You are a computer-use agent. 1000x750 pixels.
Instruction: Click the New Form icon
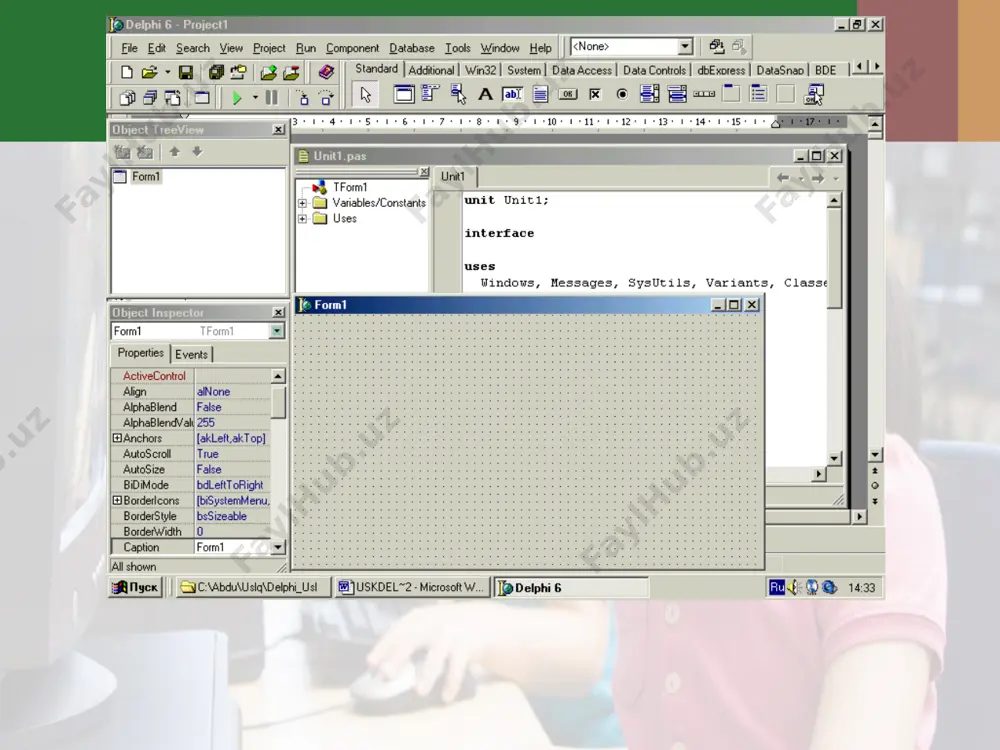tap(202, 98)
